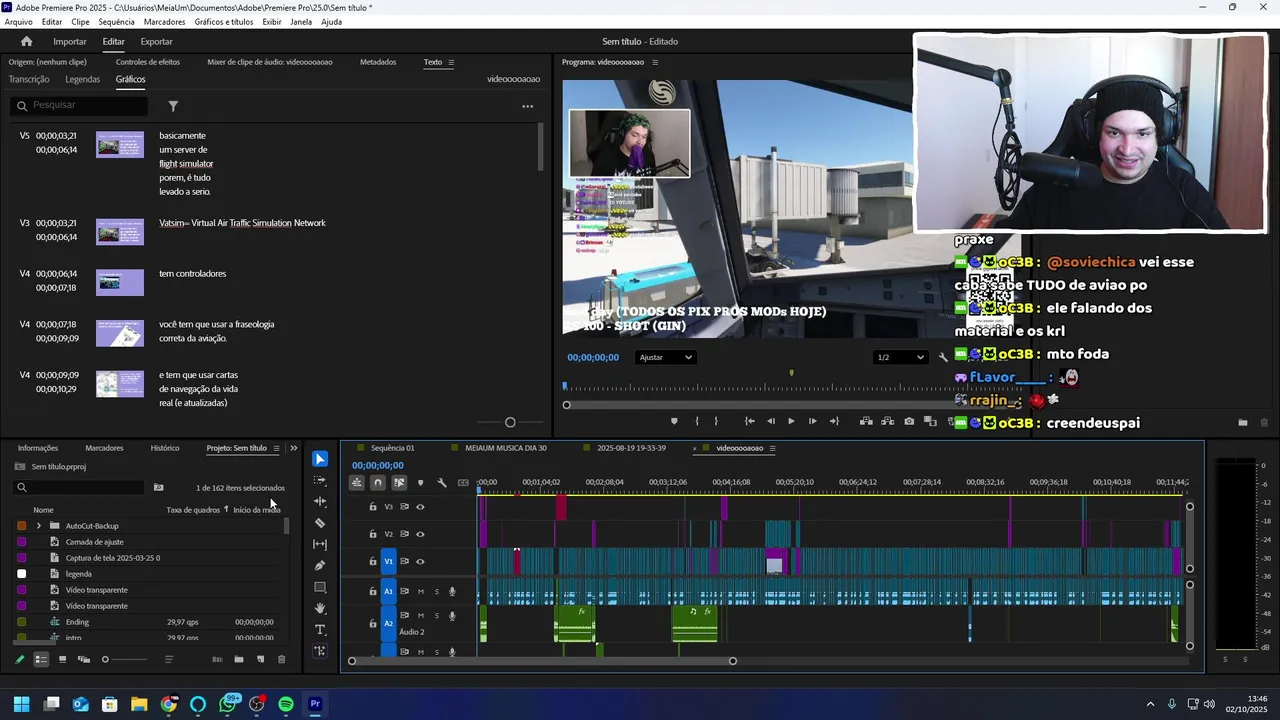Open the Controles de efeitos tab

tap(148, 62)
